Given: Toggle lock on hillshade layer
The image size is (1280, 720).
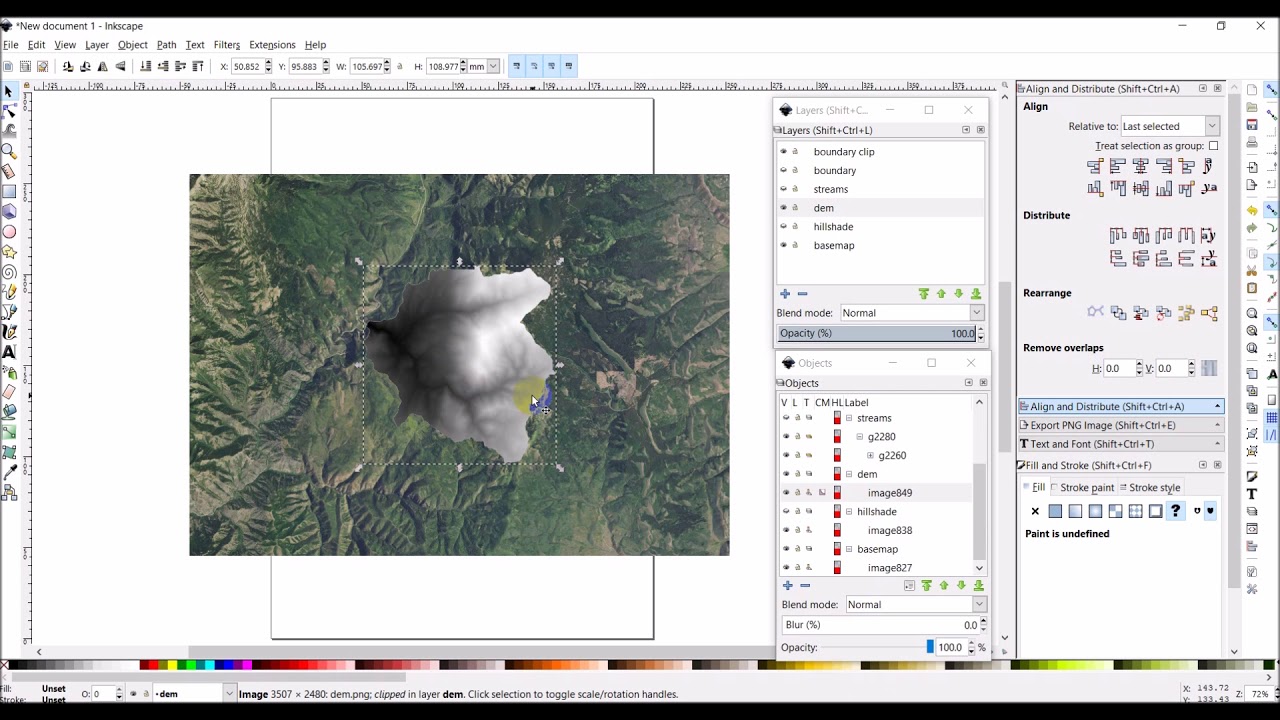Looking at the screenshot, I should click(796, 227).
